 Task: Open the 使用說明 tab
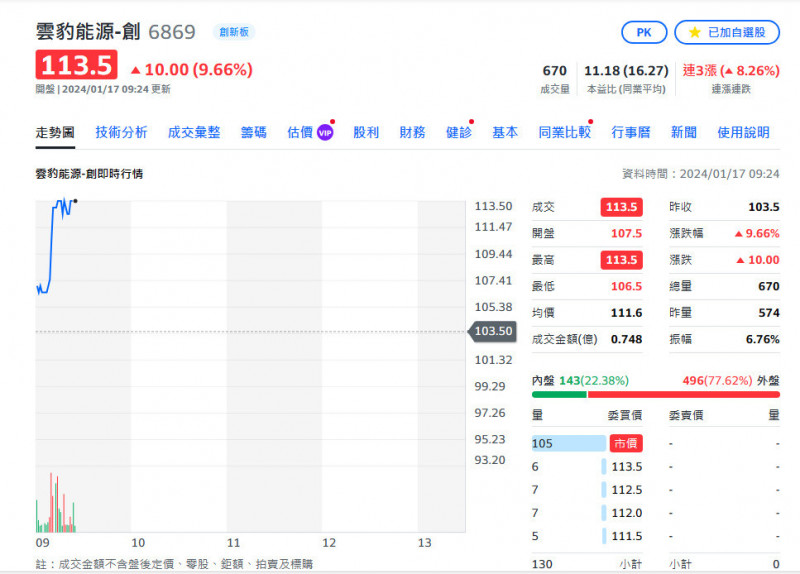pyautogui.click(x=743, y=133)
